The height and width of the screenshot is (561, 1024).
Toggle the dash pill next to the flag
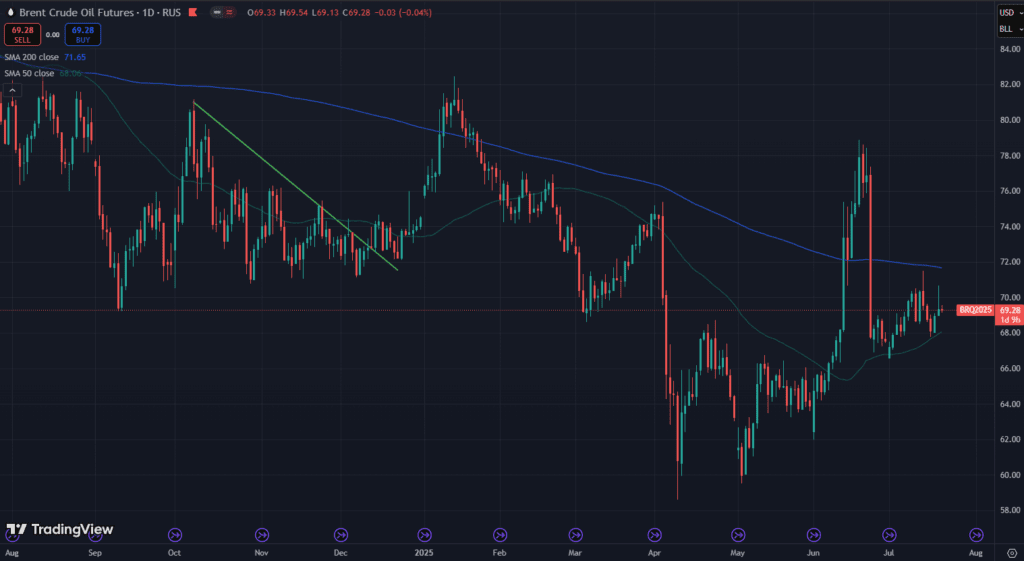coord(217,12)
